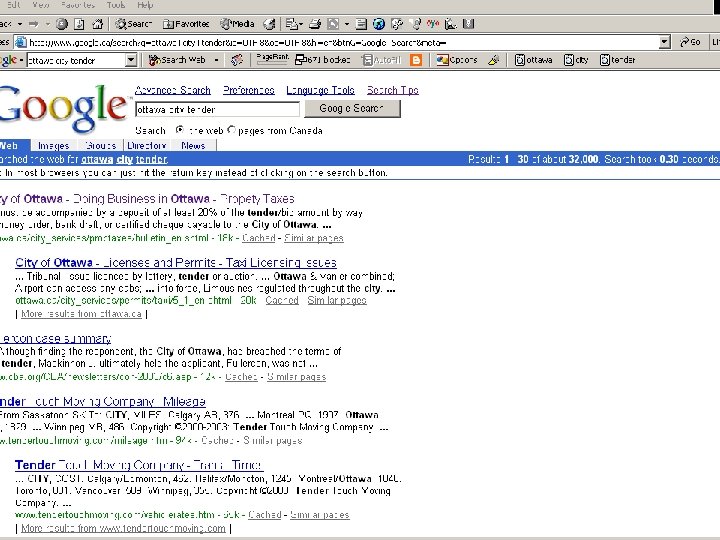The height and width of the screenshot is (540, 720).
Task: Open the Preferences link
Action: click(248, 90)
